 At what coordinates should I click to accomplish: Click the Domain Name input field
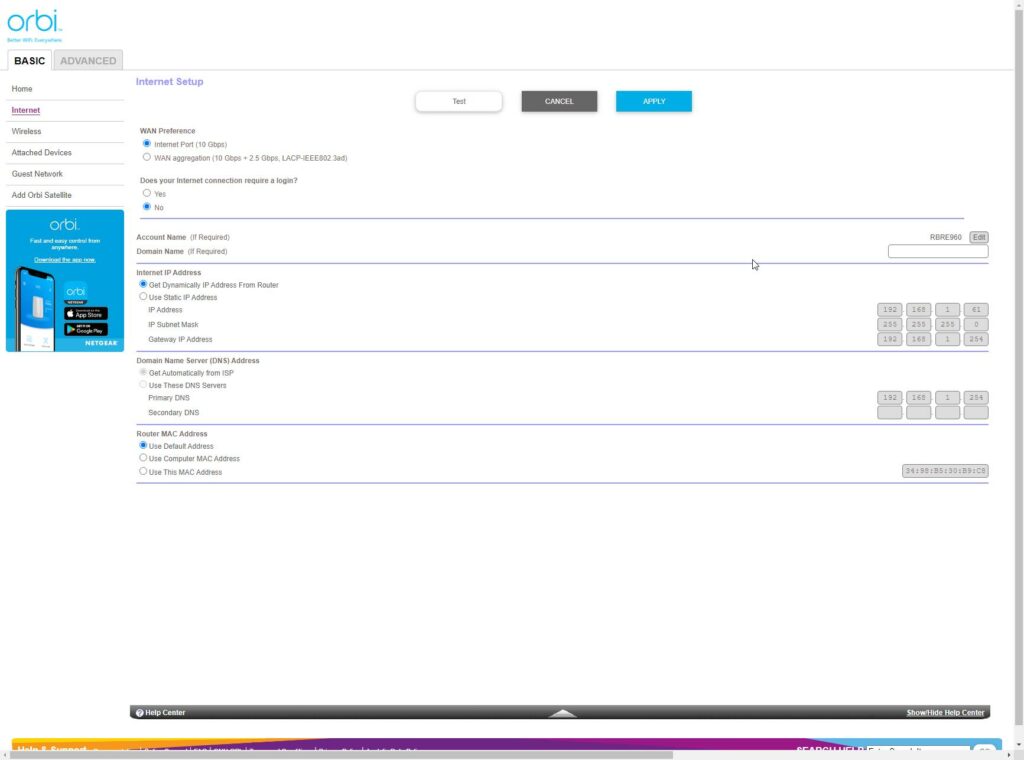[x=937, y=252]
